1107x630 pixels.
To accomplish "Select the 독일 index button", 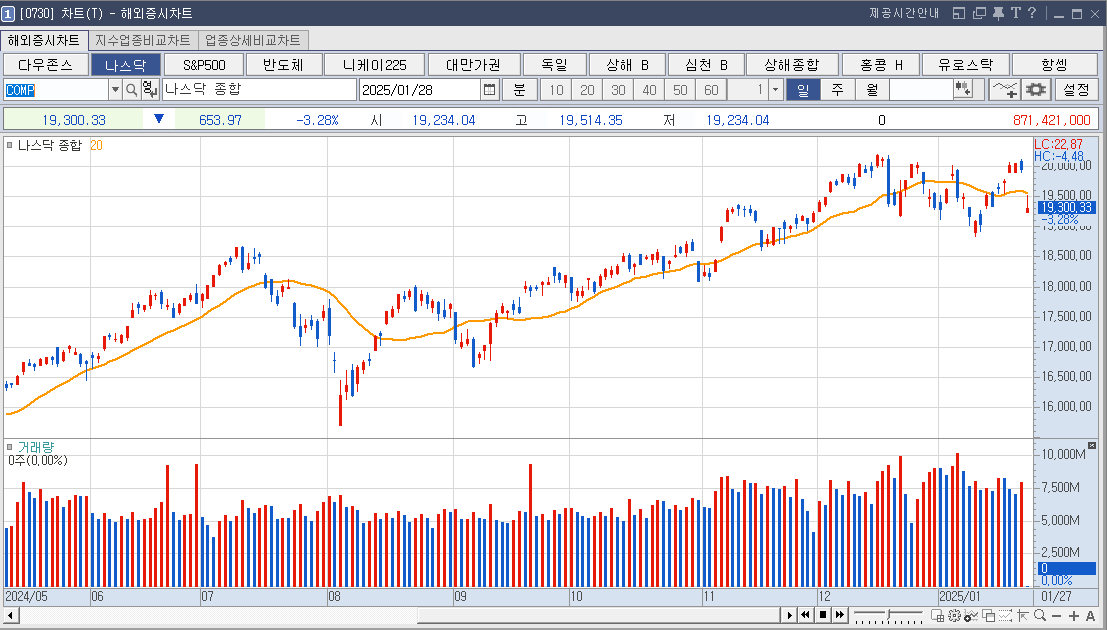I will [555, 65].
